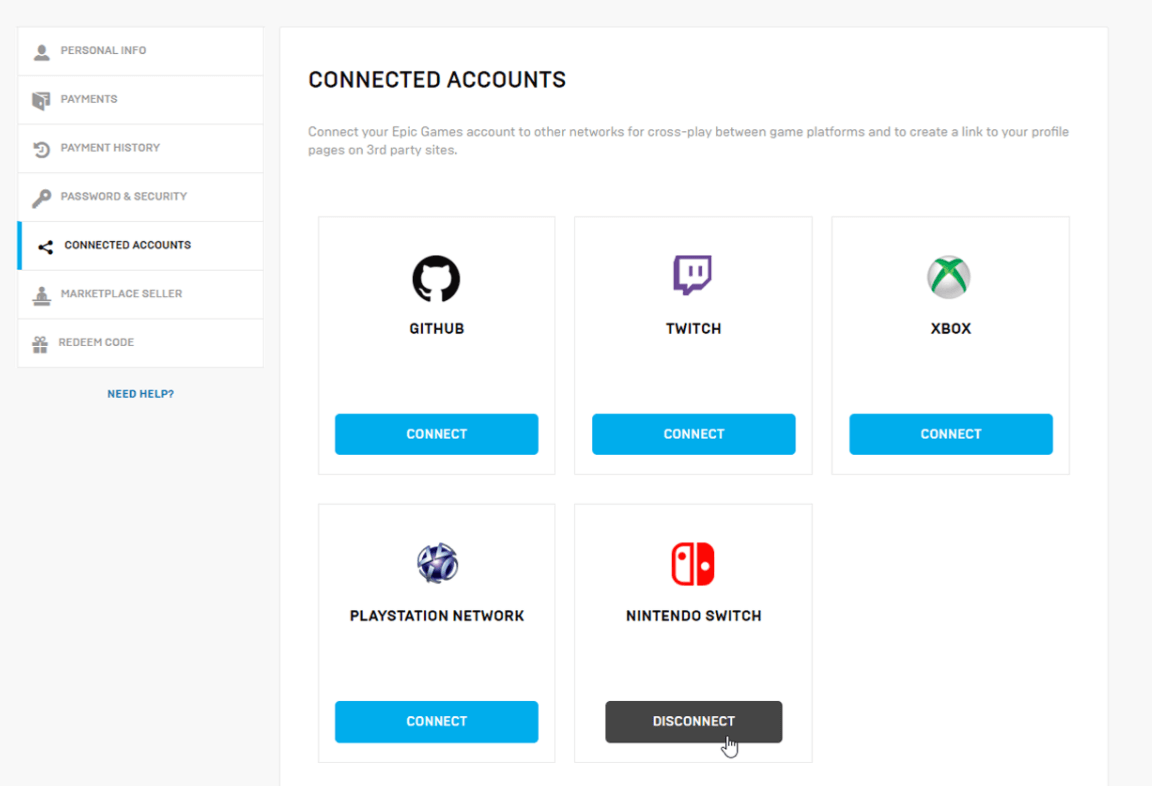Click the purple Twitch logo

(x=693, y=275)
